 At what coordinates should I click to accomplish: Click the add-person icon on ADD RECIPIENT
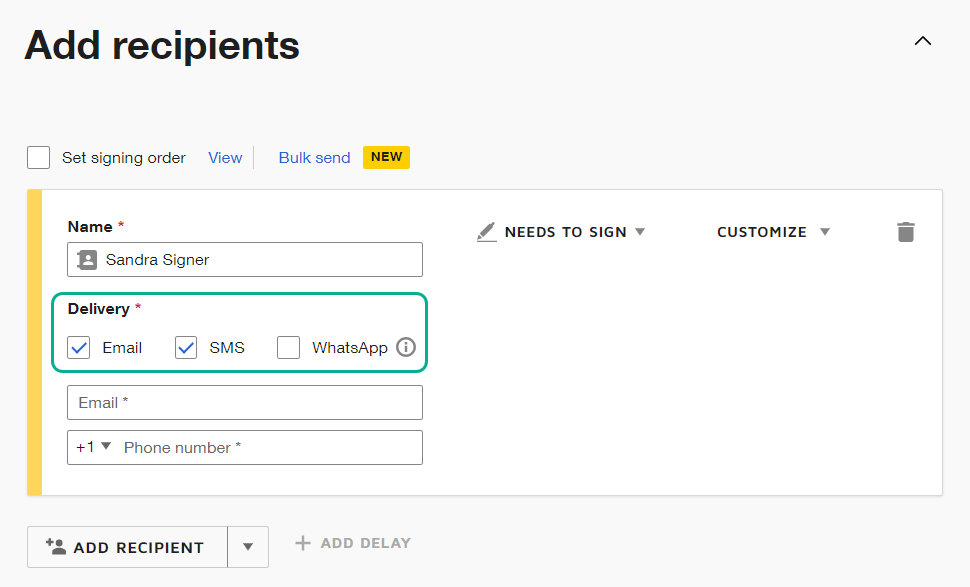pyautogui.click(x=55, y=546)
